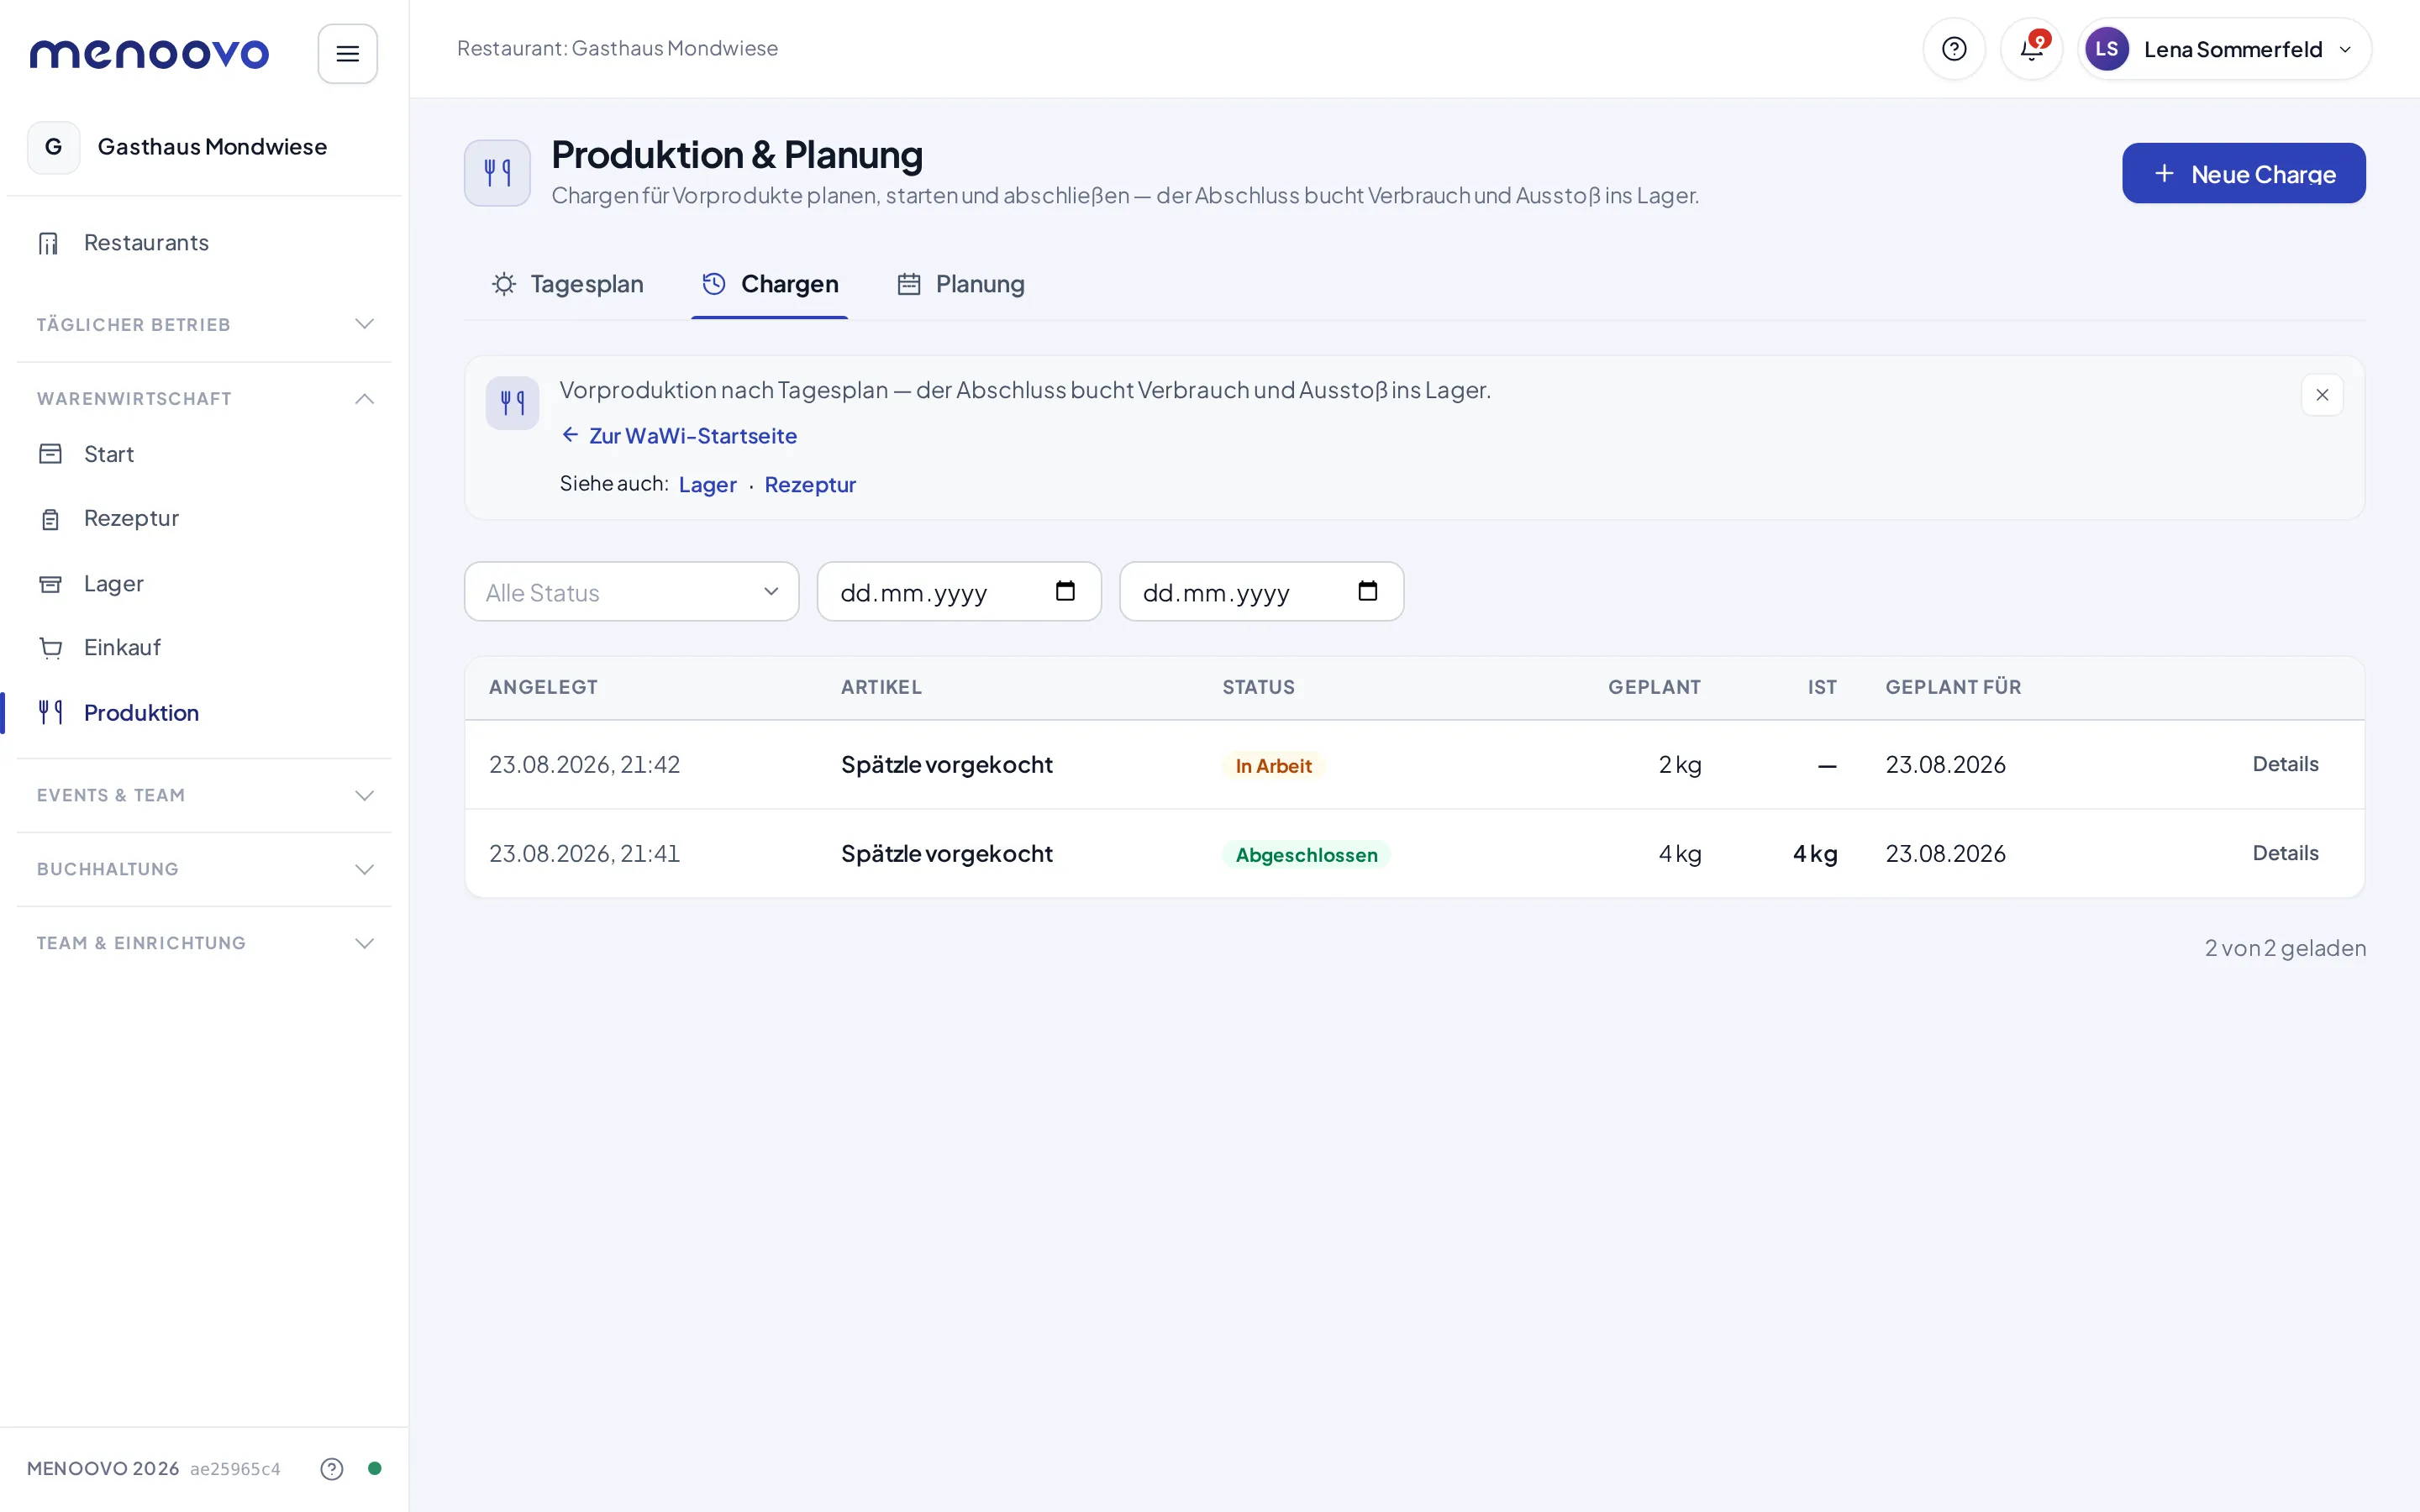This screenshot has width=2420, height=1512.
Task: Click the 2 von 2 geladen text
Action: tap(2284, 948)
